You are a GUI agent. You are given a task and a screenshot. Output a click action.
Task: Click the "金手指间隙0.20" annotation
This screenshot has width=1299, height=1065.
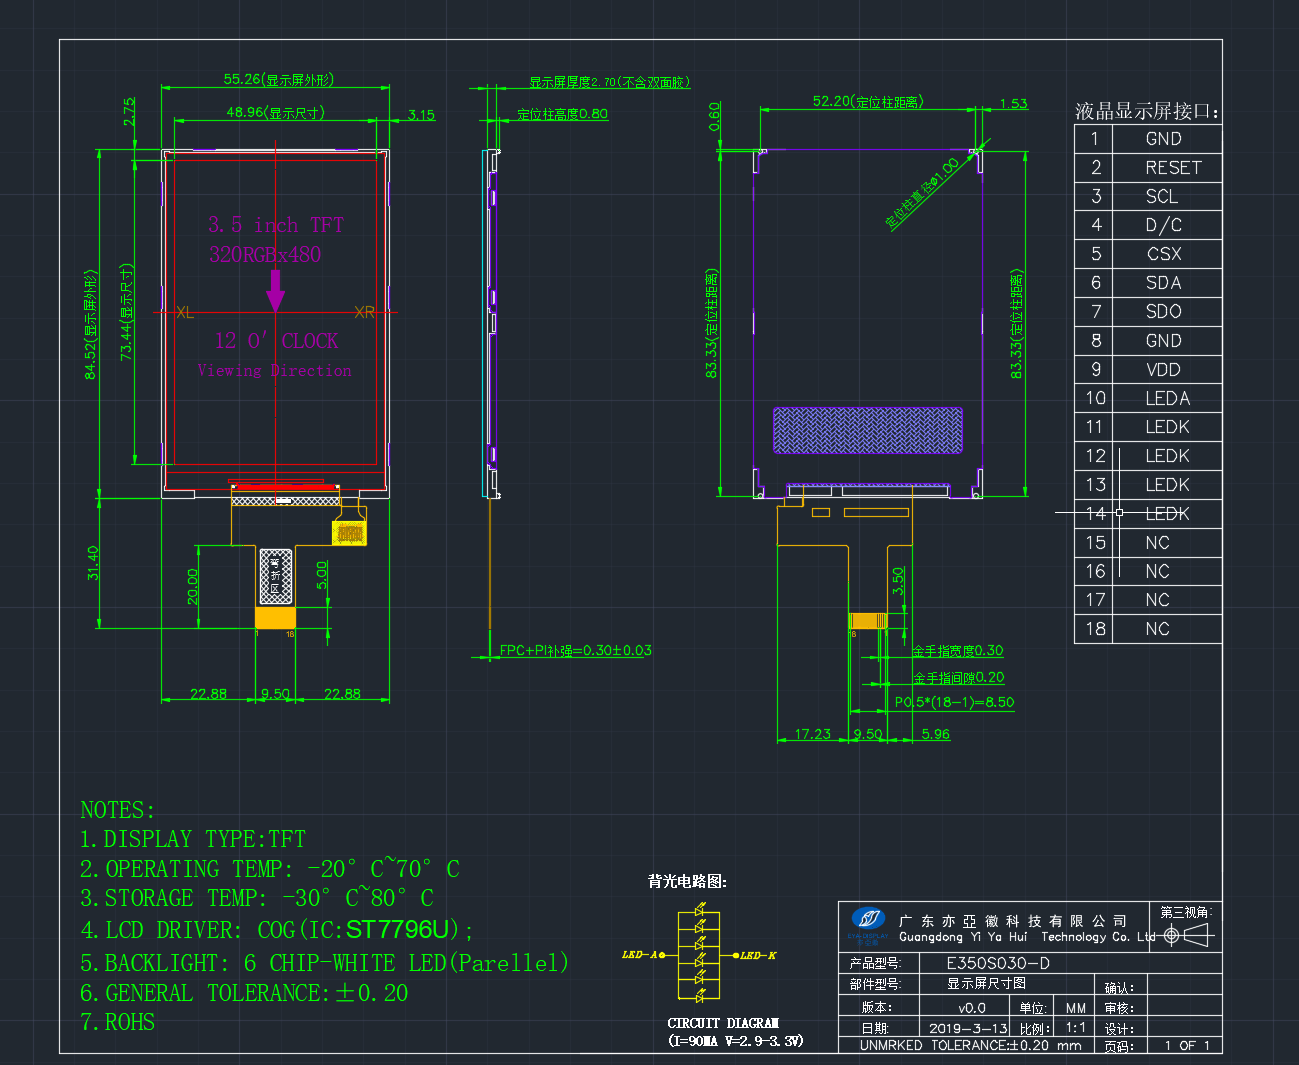[959, 678]
